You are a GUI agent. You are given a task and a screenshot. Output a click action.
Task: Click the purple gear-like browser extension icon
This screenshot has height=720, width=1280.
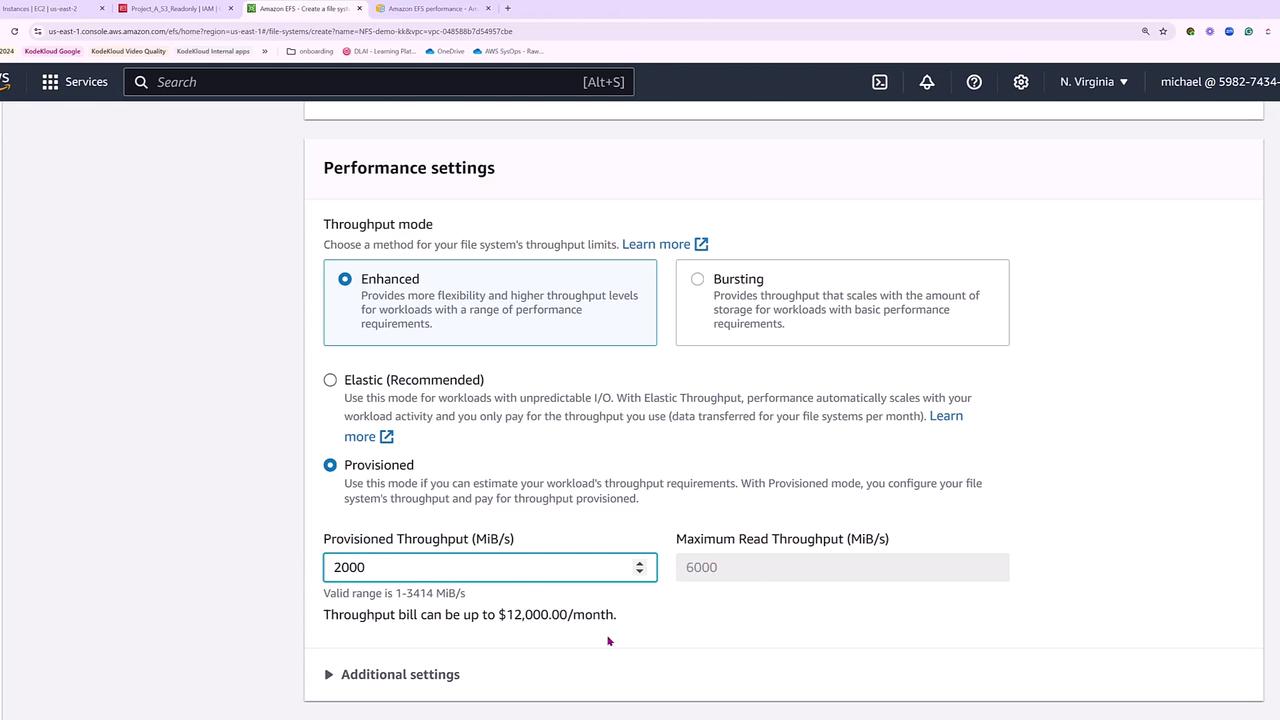(1210, 31)
